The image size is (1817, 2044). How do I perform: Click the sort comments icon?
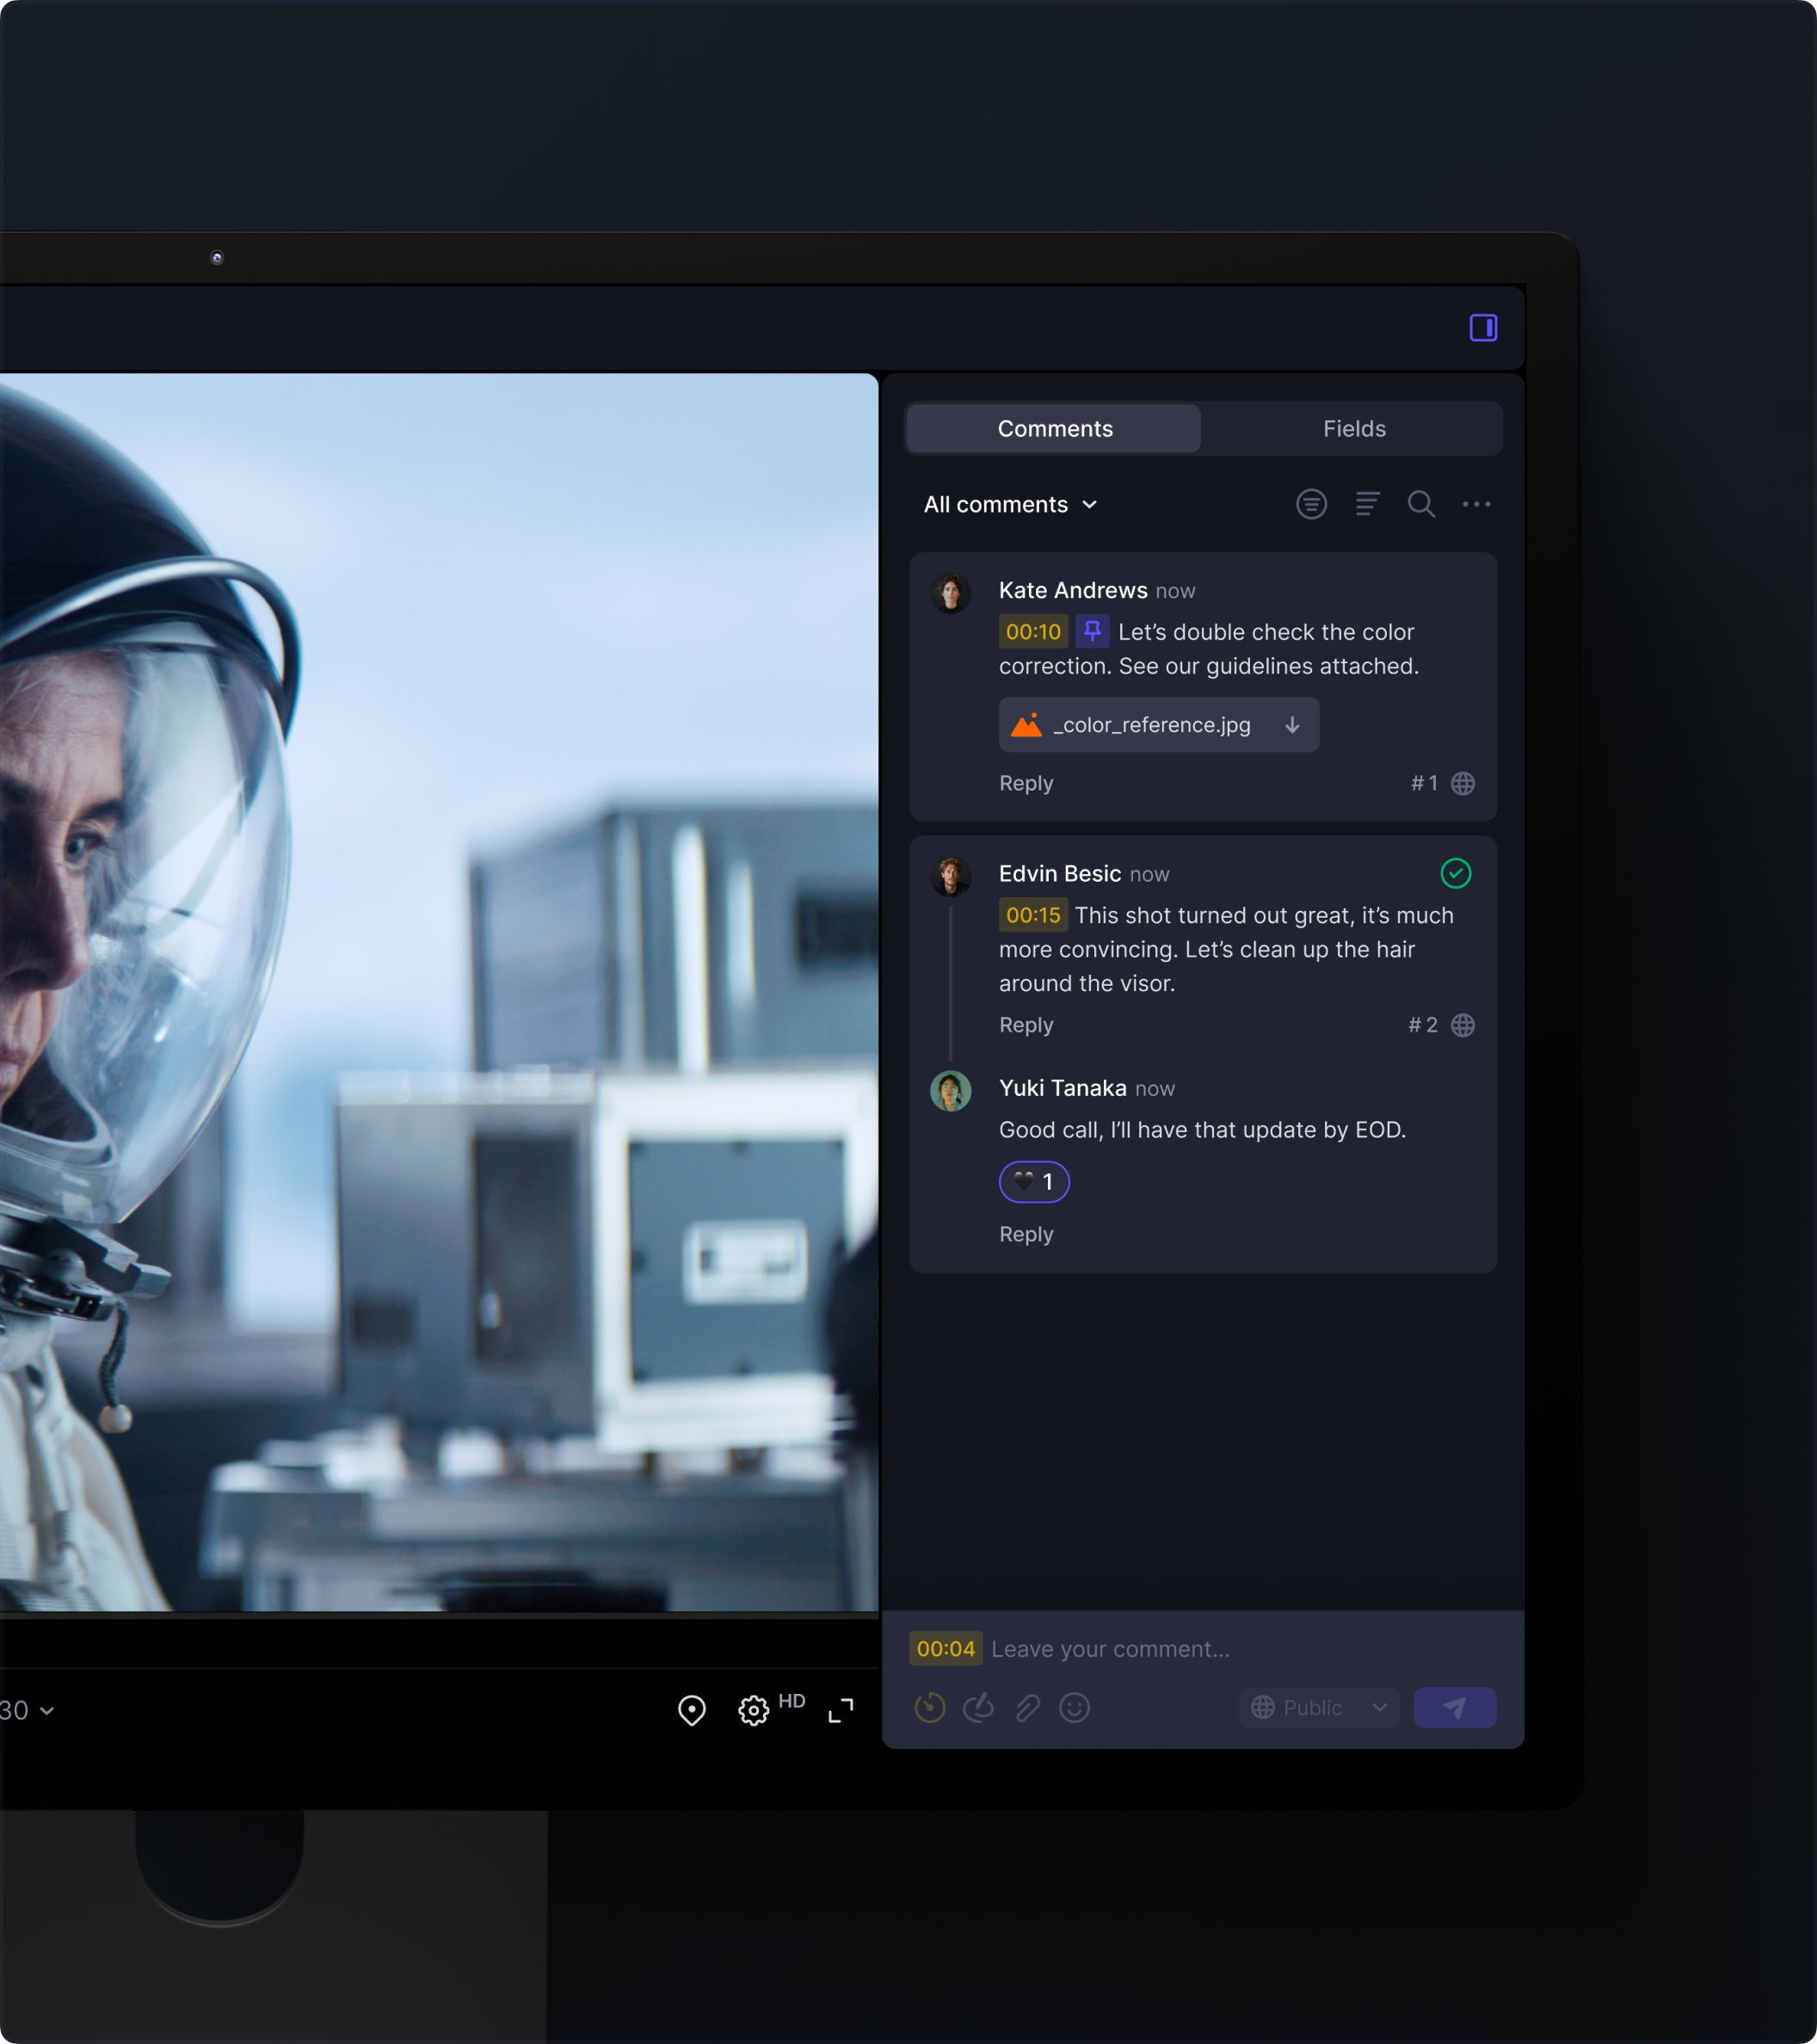(1367, 504)
